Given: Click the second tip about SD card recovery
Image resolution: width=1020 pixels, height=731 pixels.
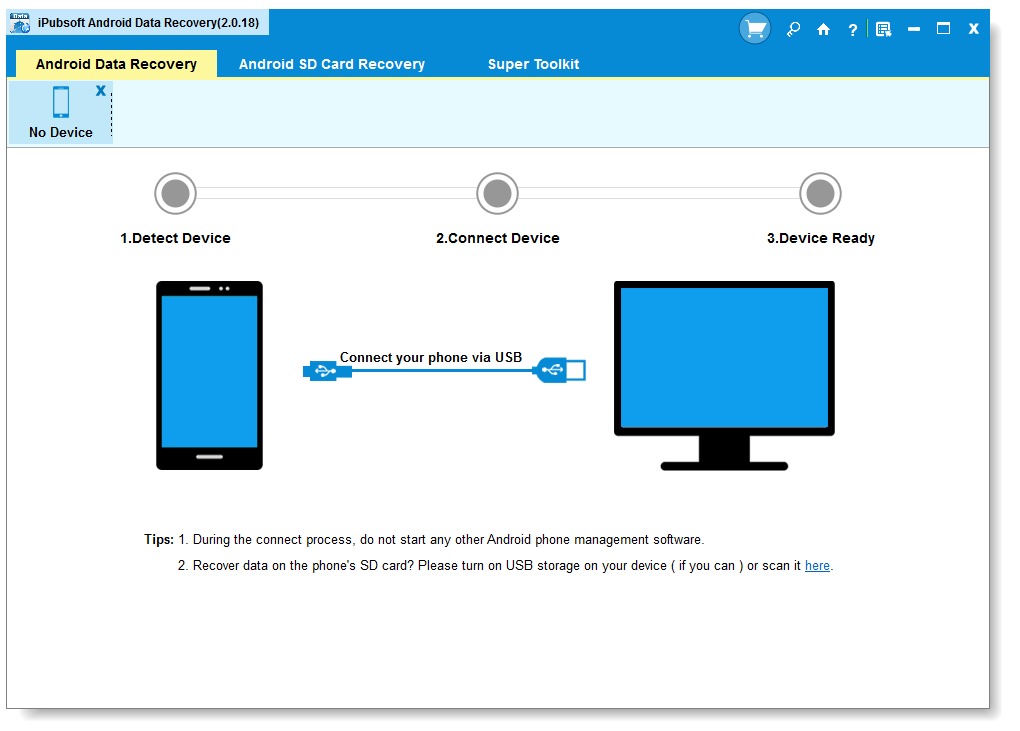Looking at the screenshot, I should 505,566.
